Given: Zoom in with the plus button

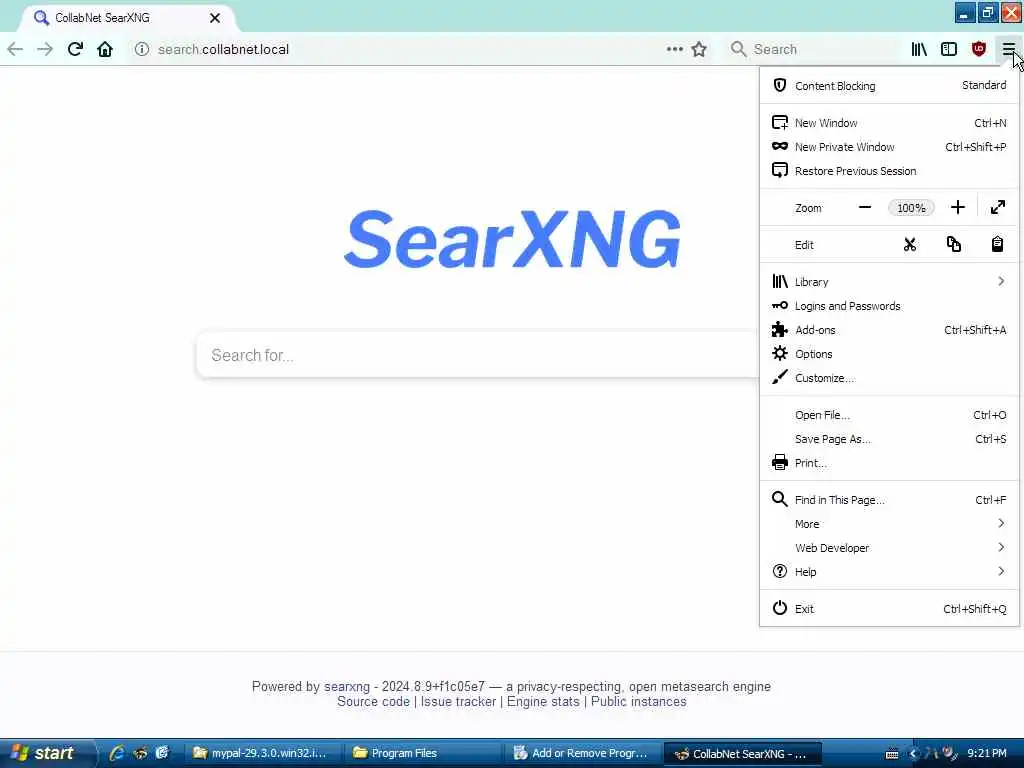Looking at the screenshot, I should click(957, 208).
